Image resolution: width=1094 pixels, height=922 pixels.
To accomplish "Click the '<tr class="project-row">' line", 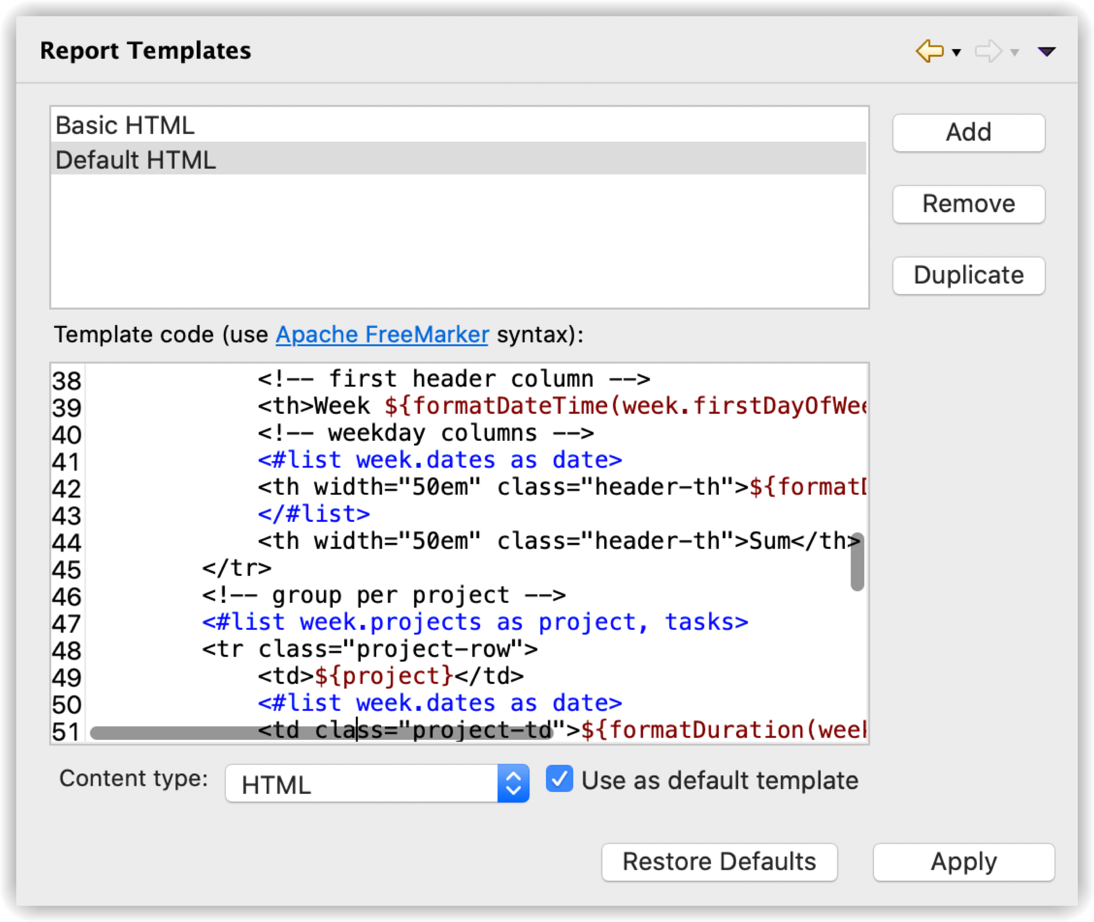I will [370, 649].
